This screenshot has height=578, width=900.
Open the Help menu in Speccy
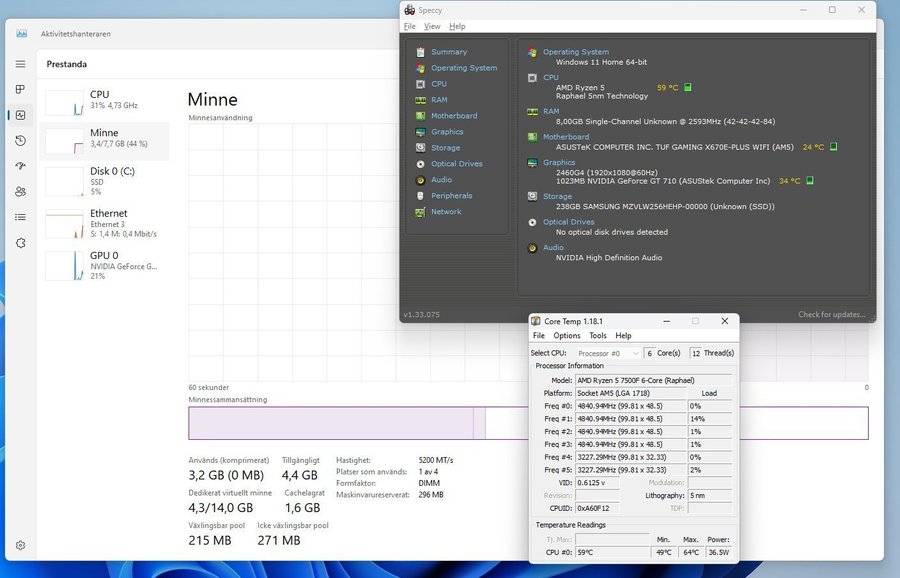(x=457, y=26)
